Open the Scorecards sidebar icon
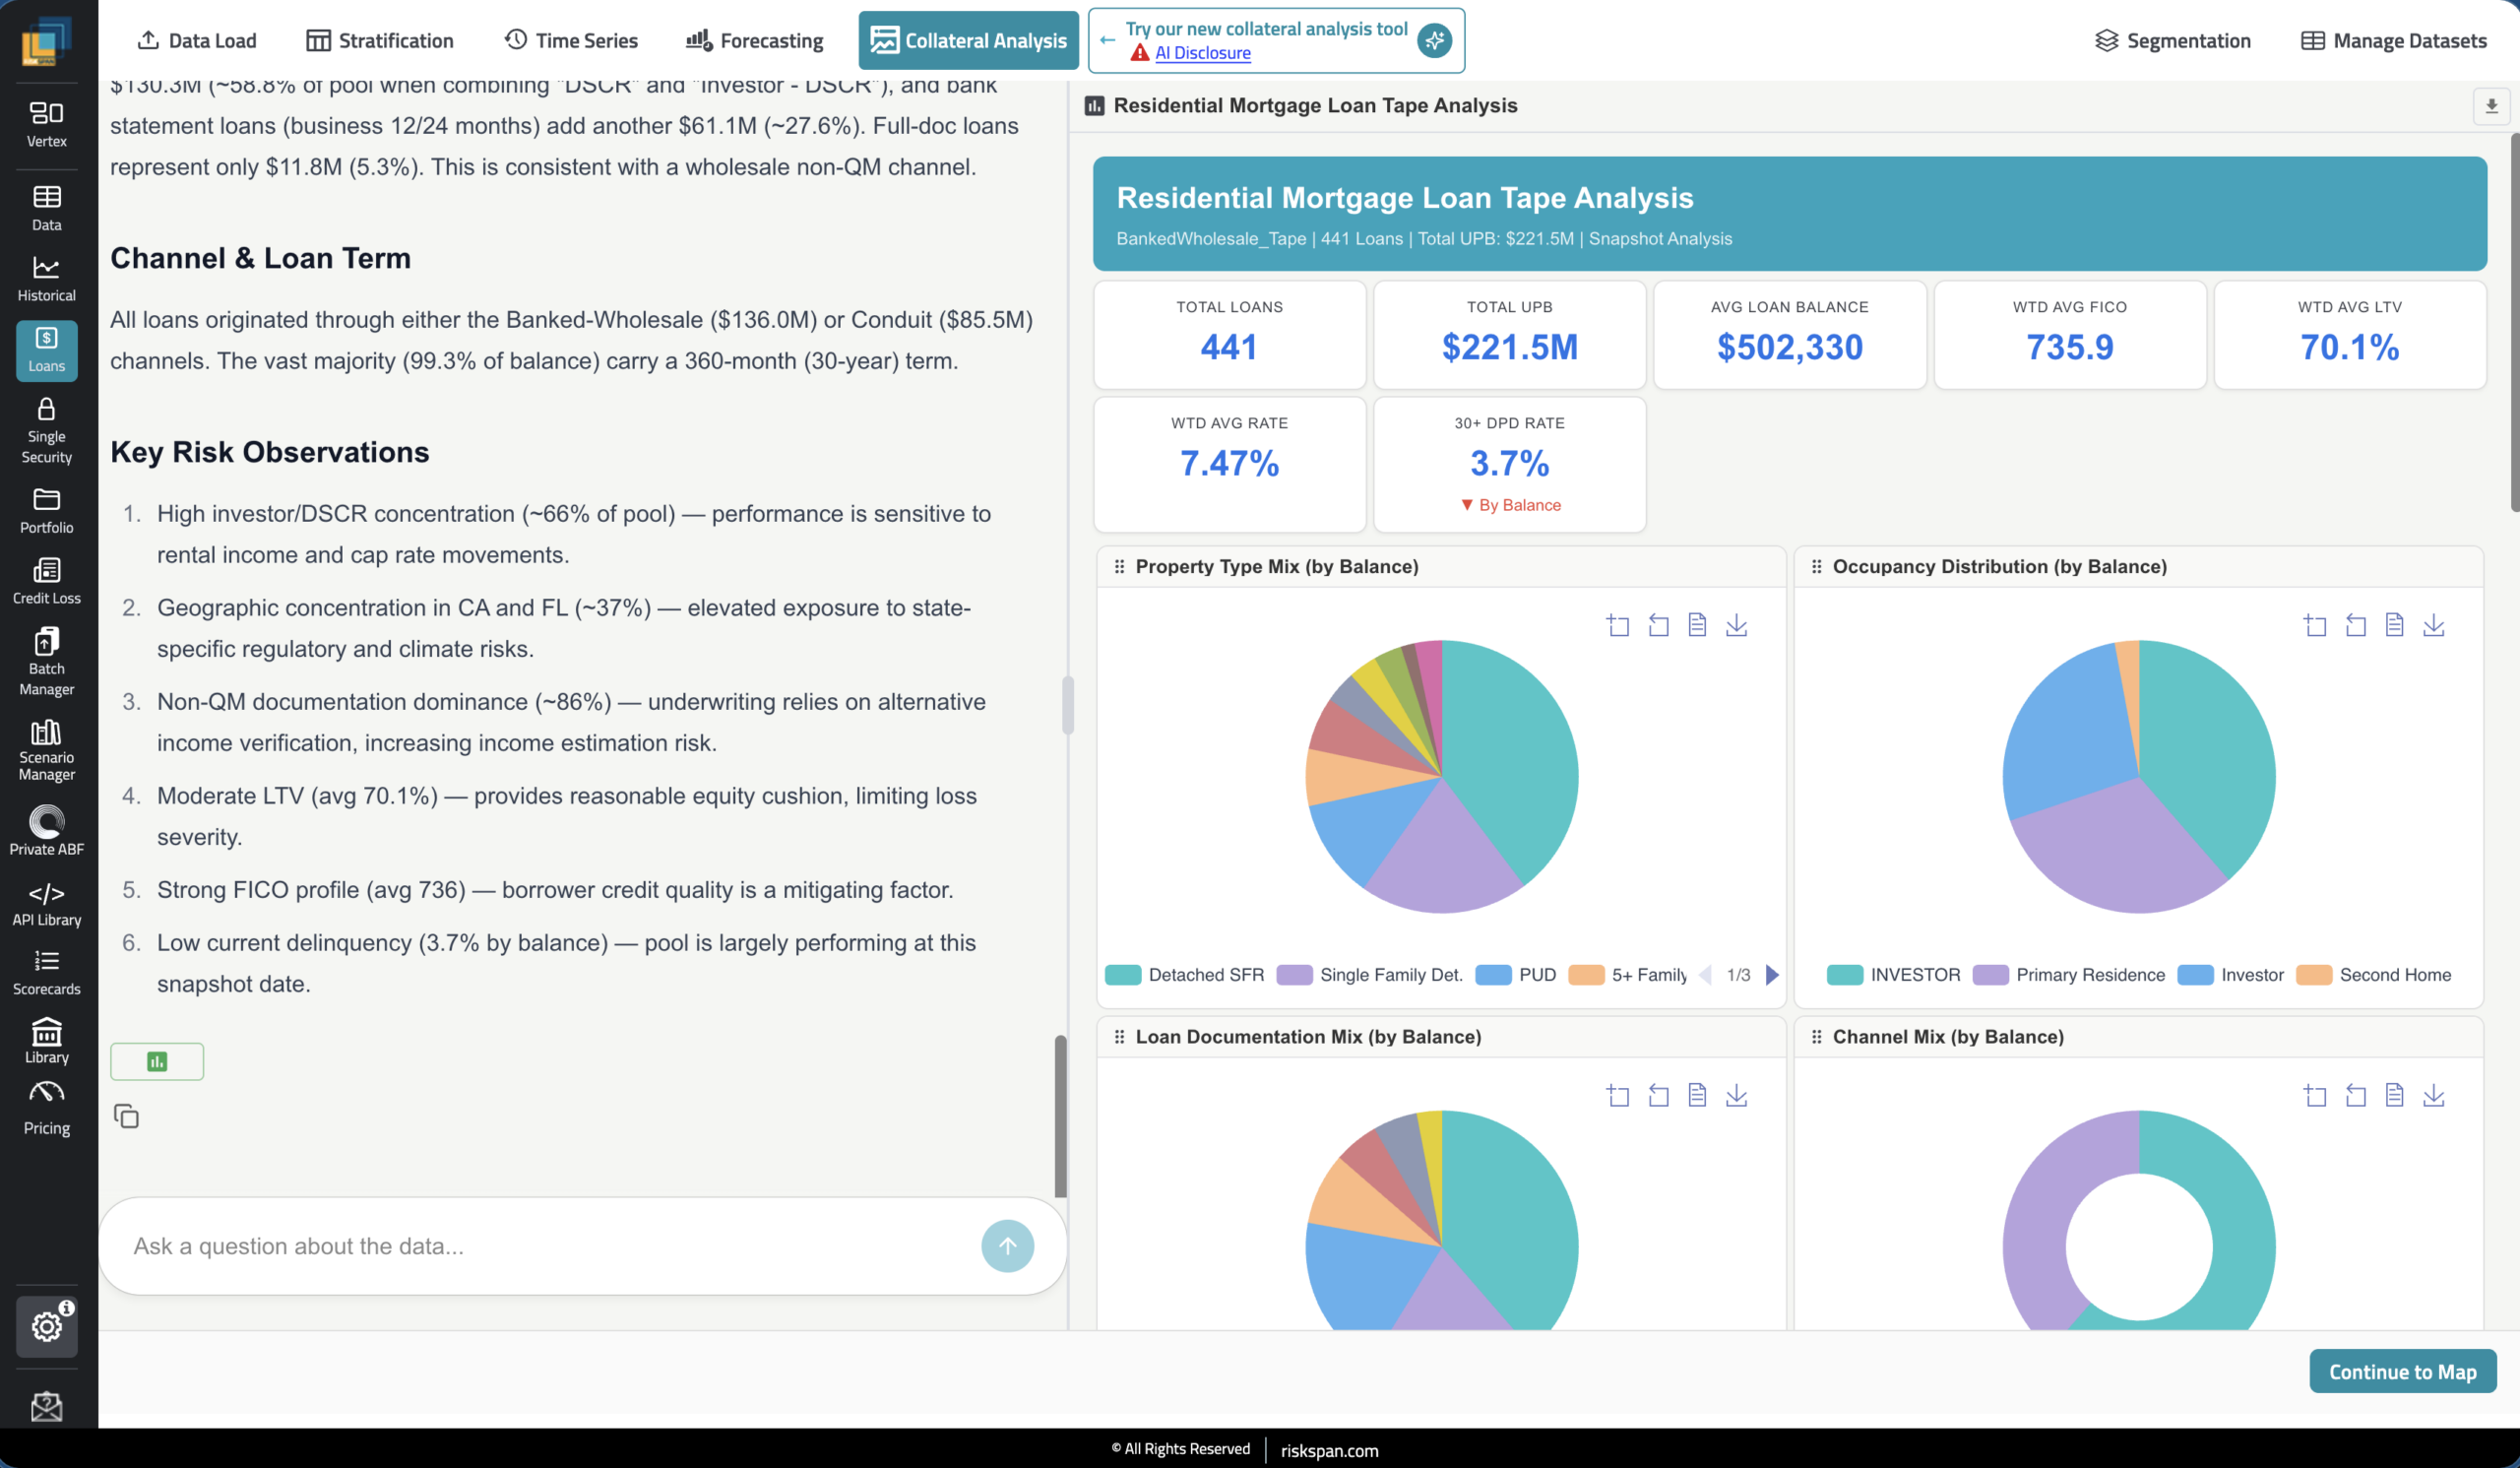The image size is (2520, 1468). 46,973
